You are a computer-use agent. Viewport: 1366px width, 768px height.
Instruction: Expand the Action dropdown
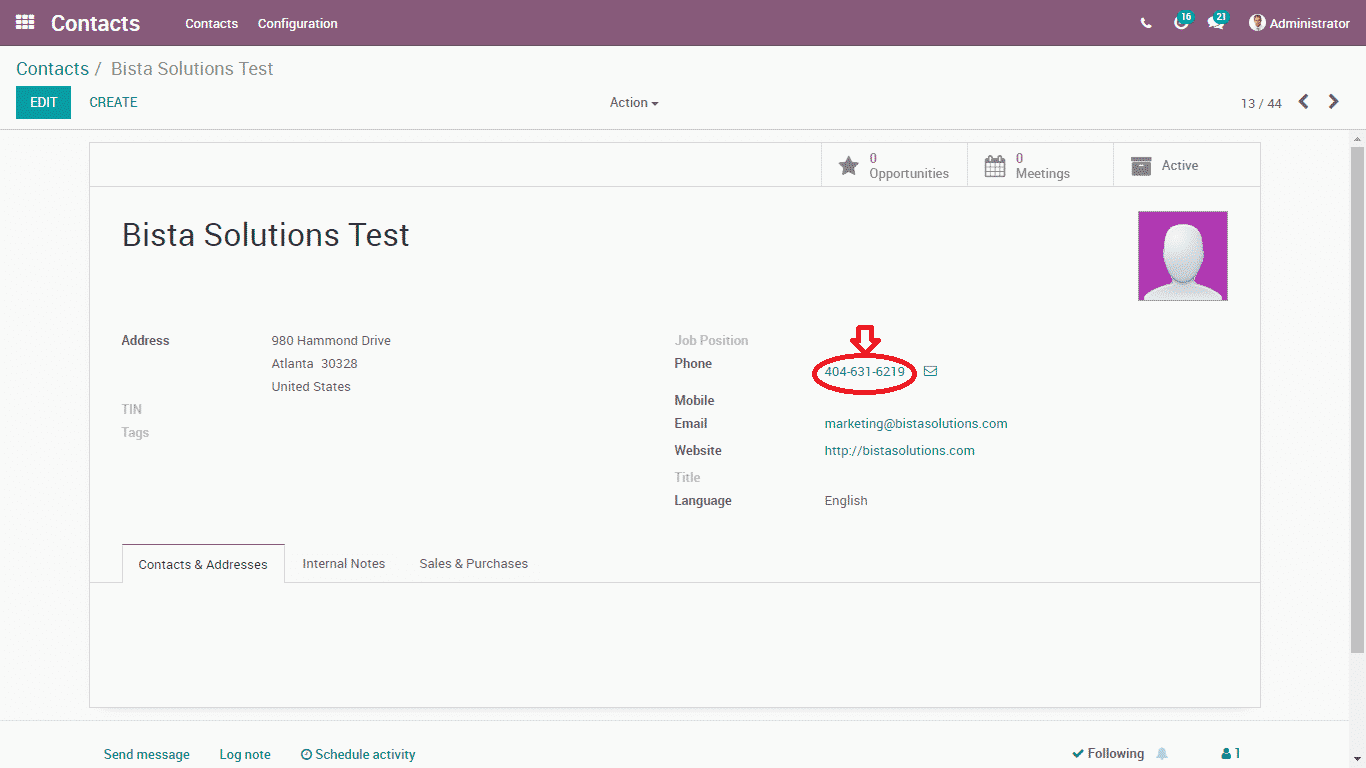tap(634, 103)
